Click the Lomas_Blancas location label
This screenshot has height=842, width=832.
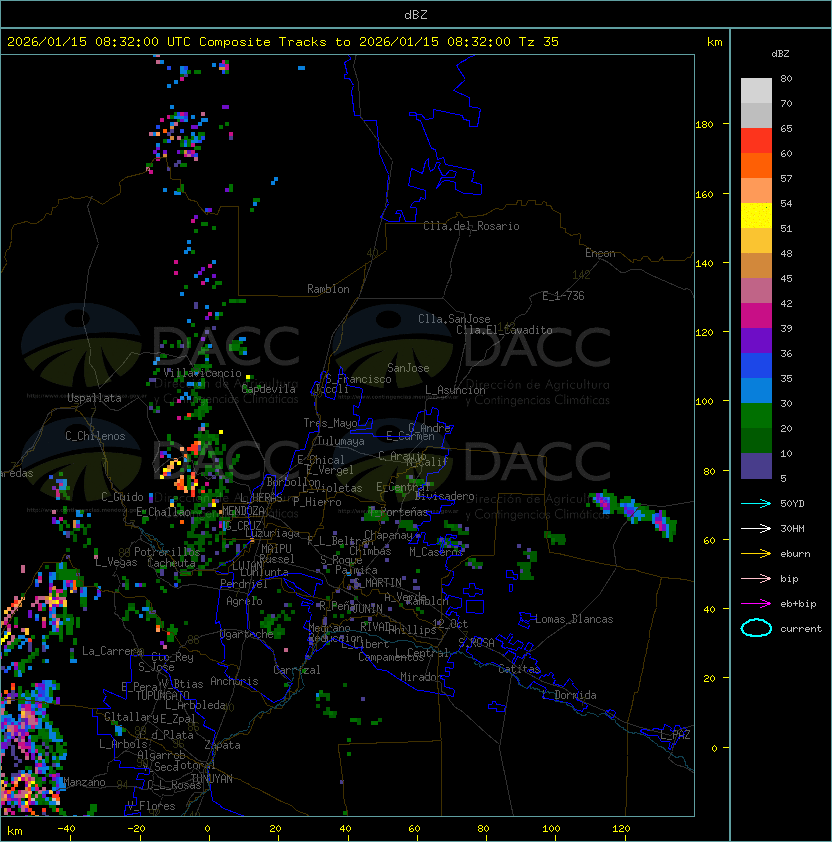tap(574, 619)
